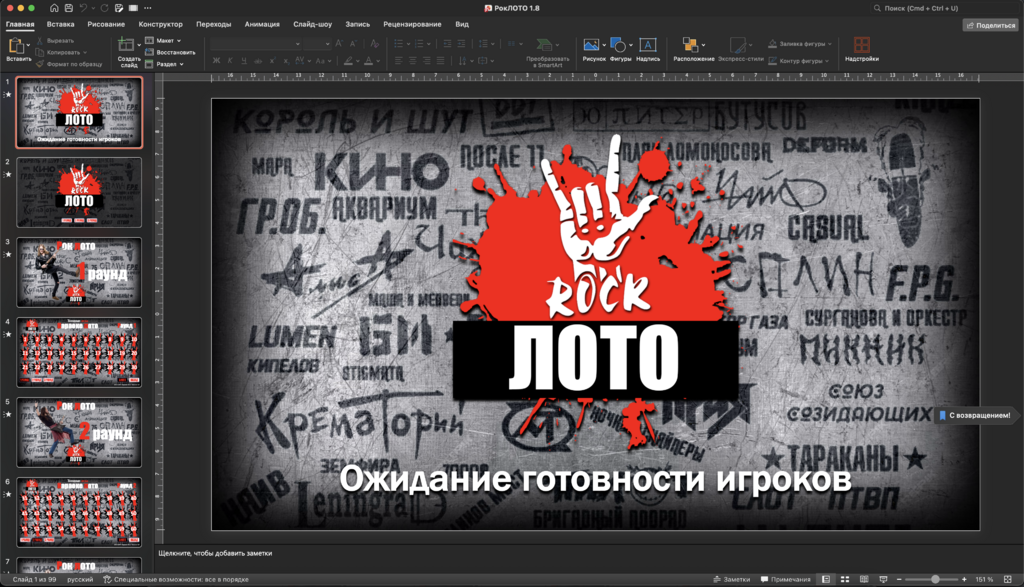Click Слайд 1 из 99 status text
Image resolution: width=1024 pixels, height=587 pixels.
35,579
